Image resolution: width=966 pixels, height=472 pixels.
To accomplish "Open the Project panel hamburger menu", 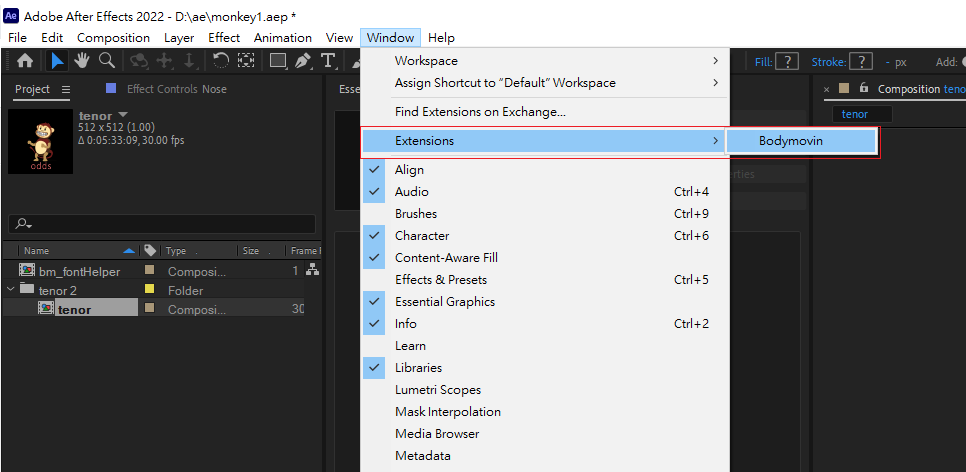I will [x=66, y=89].
